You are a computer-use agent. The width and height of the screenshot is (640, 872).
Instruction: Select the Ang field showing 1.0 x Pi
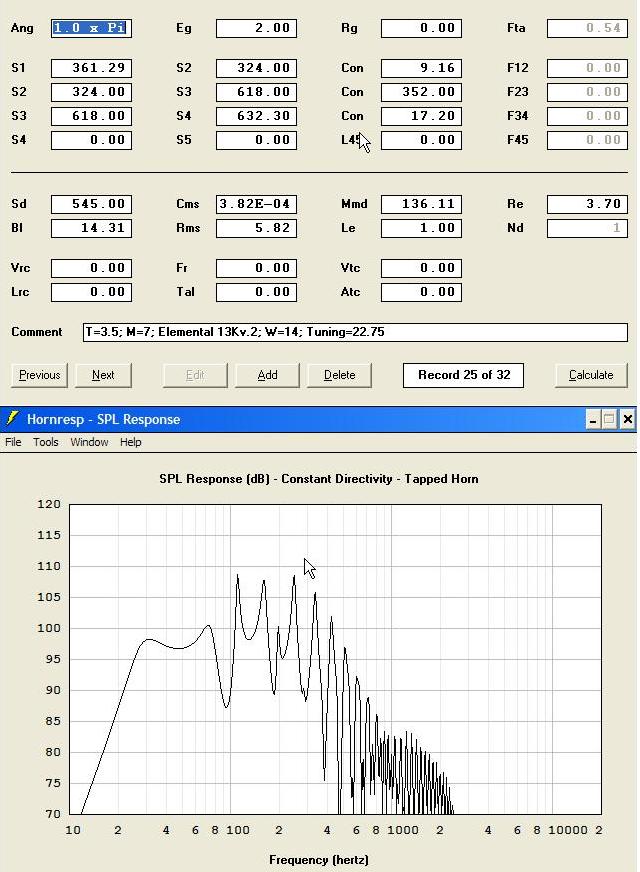(x=91, y=28)
